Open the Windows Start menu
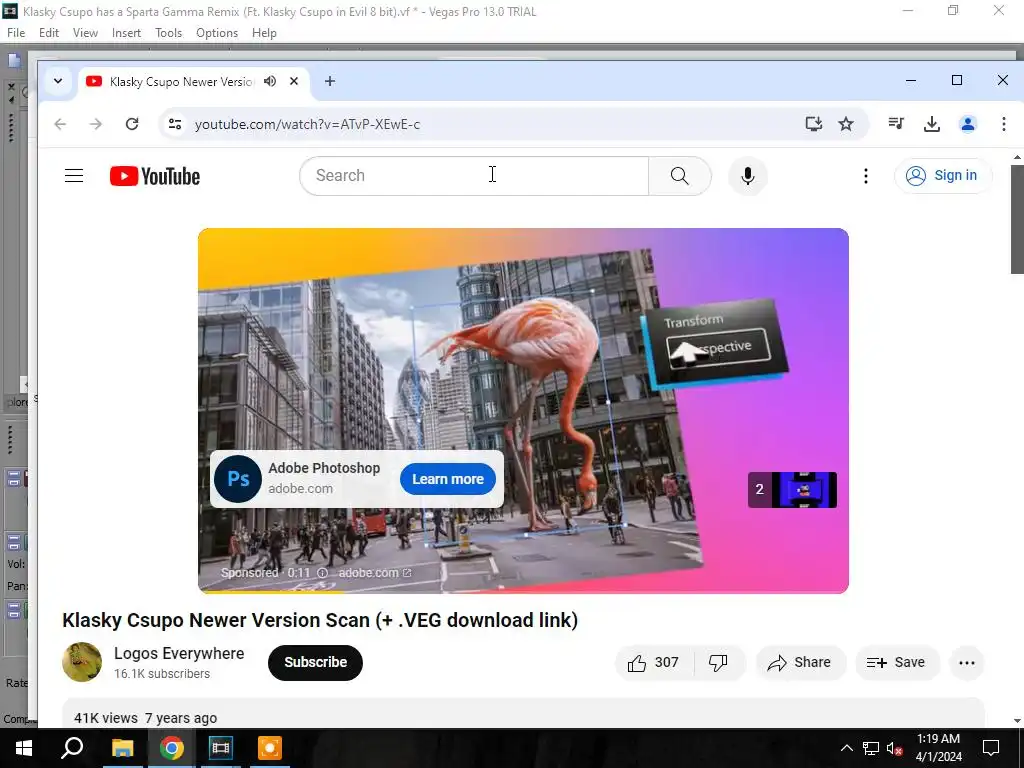 (24, 748)
